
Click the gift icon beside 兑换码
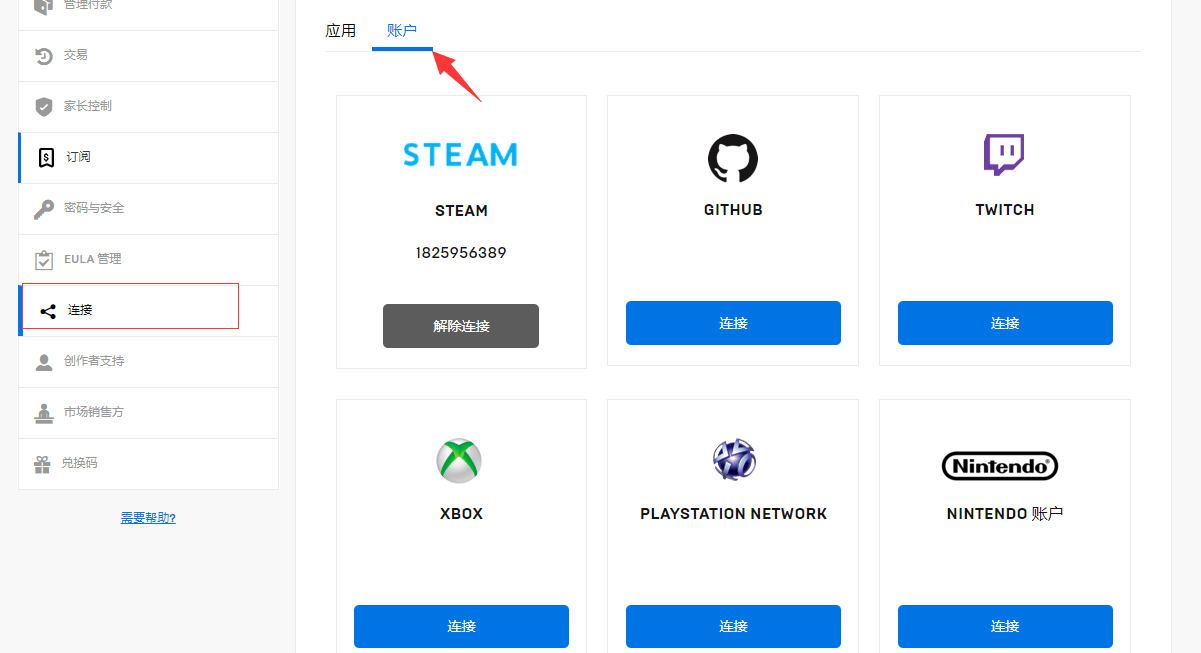[42, 464]
